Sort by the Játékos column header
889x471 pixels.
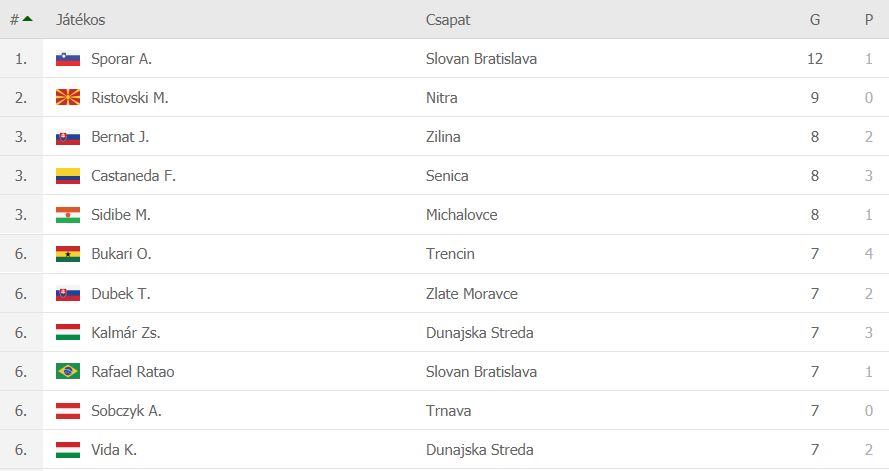click(x=81, y=20)
